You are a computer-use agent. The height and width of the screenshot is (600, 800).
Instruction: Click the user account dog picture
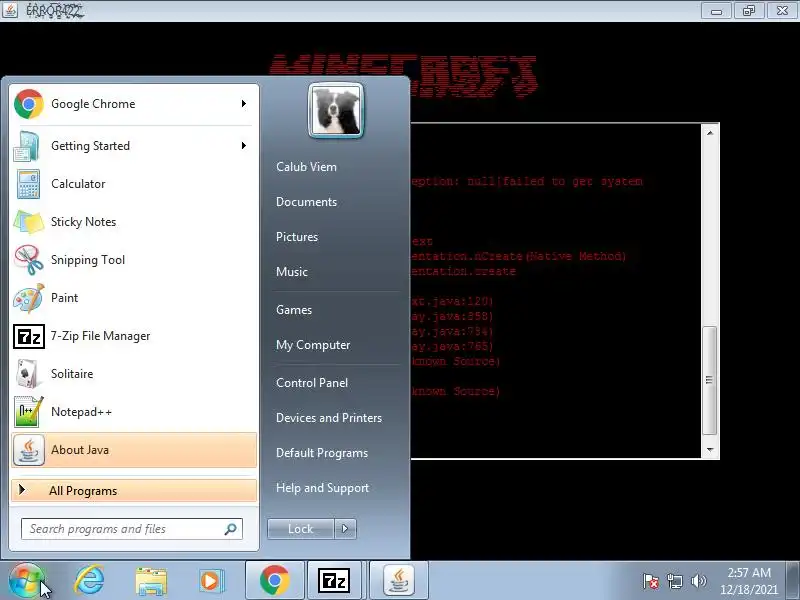[336, 111]
